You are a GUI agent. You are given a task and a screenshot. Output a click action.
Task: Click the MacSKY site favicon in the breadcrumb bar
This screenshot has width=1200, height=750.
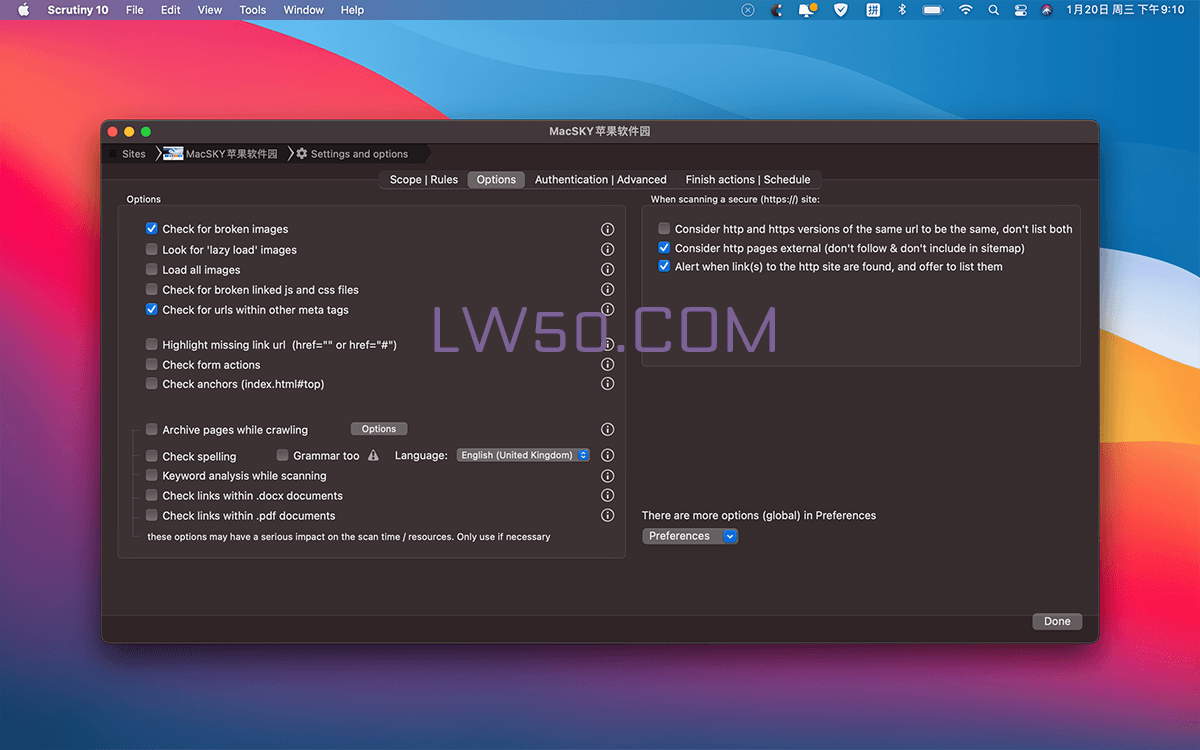point(171,153)
